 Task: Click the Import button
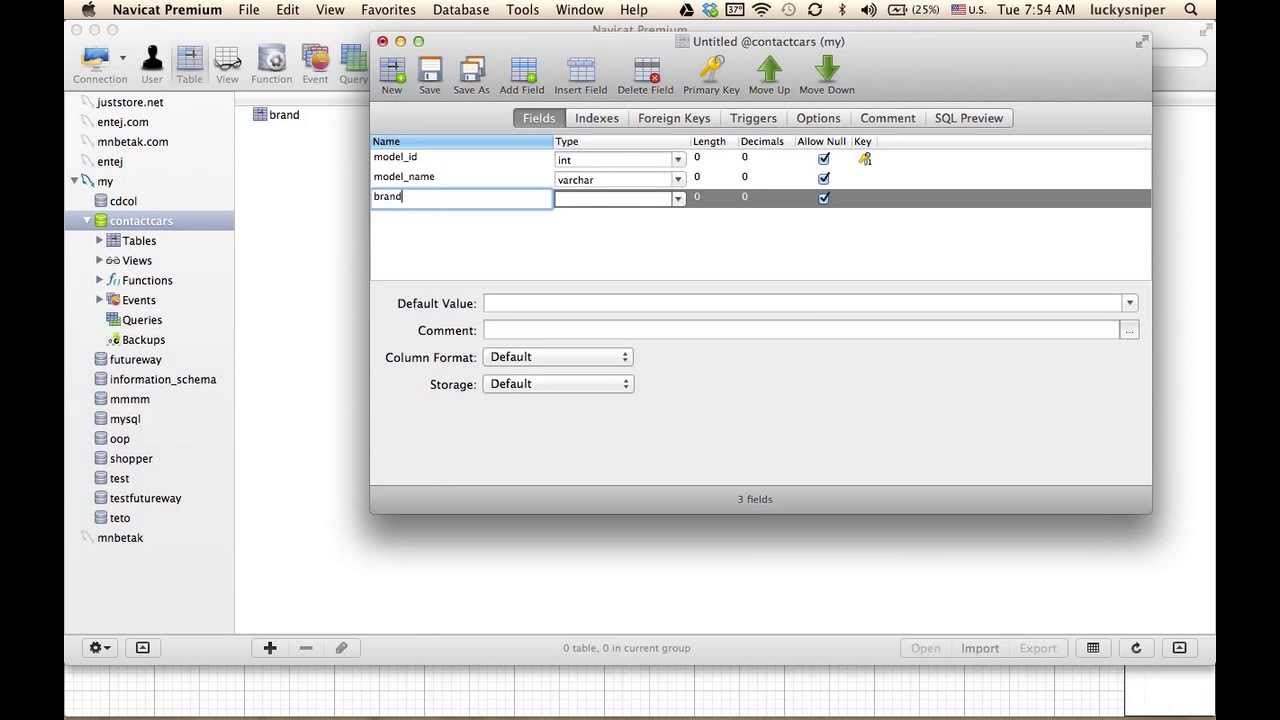(x=980, y=648)
